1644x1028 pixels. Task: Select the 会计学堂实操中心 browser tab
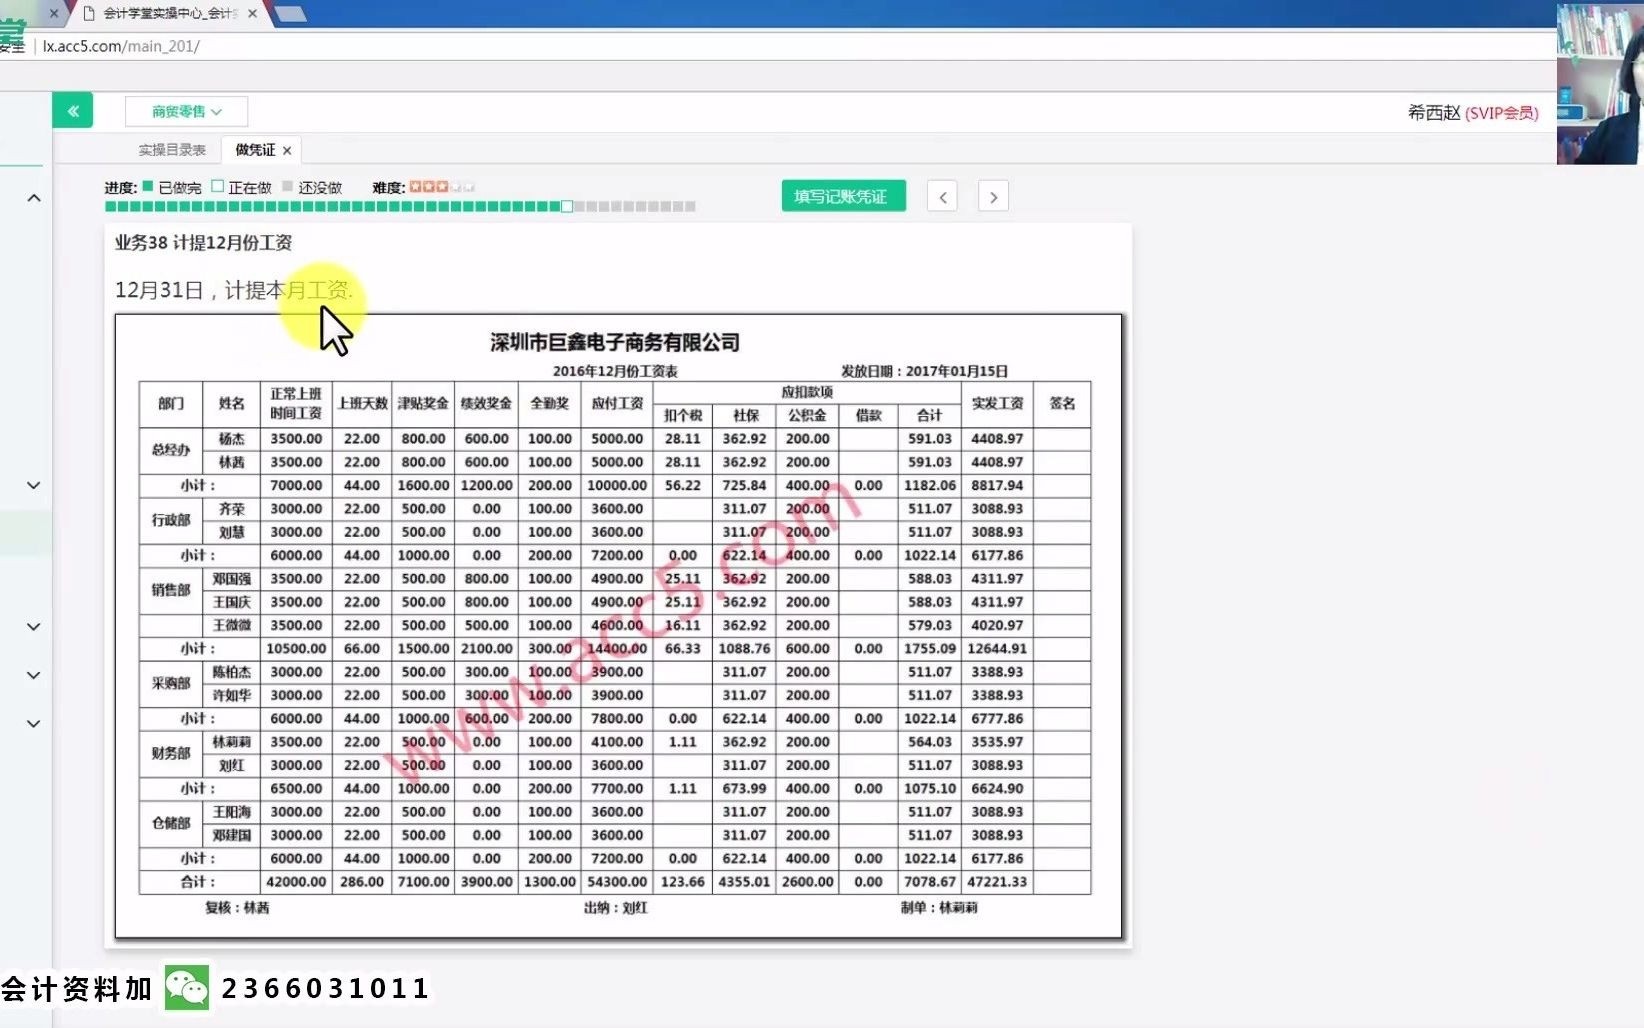coord(170,14)
